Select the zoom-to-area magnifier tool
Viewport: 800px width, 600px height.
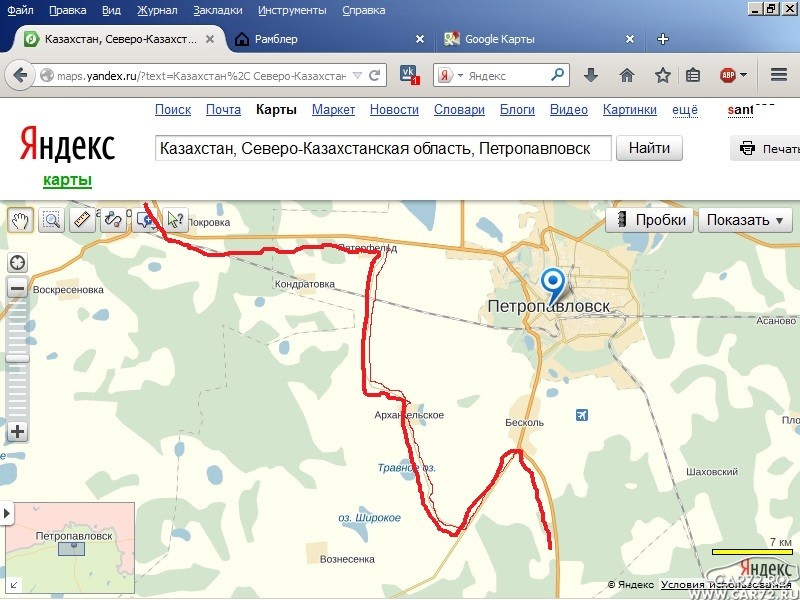click(51, 220)
